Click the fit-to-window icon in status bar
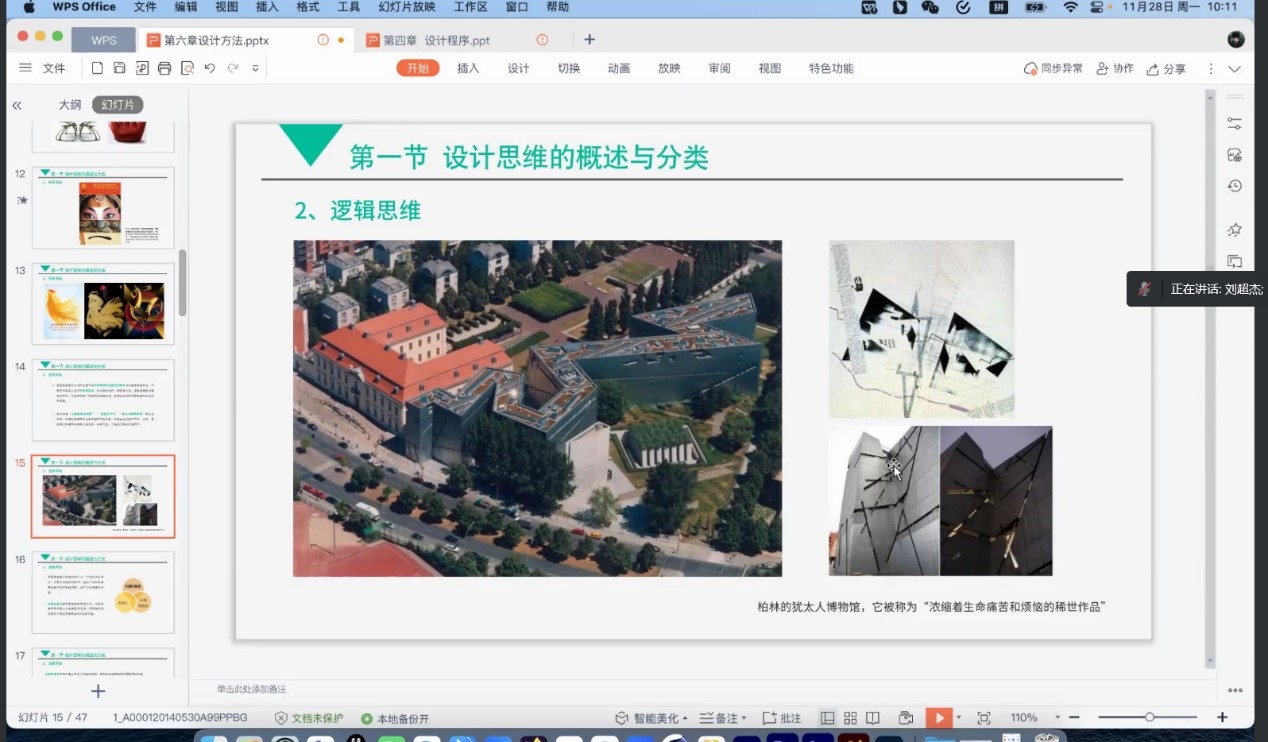 983,717
